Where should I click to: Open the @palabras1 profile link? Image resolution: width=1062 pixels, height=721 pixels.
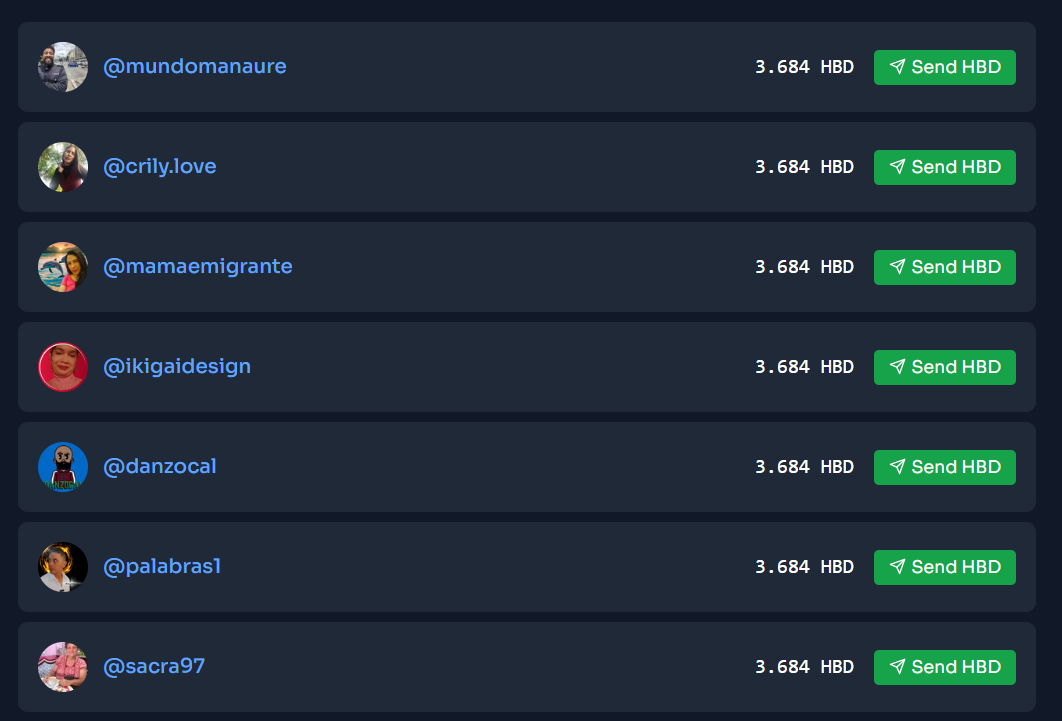[x=162, y=567]
